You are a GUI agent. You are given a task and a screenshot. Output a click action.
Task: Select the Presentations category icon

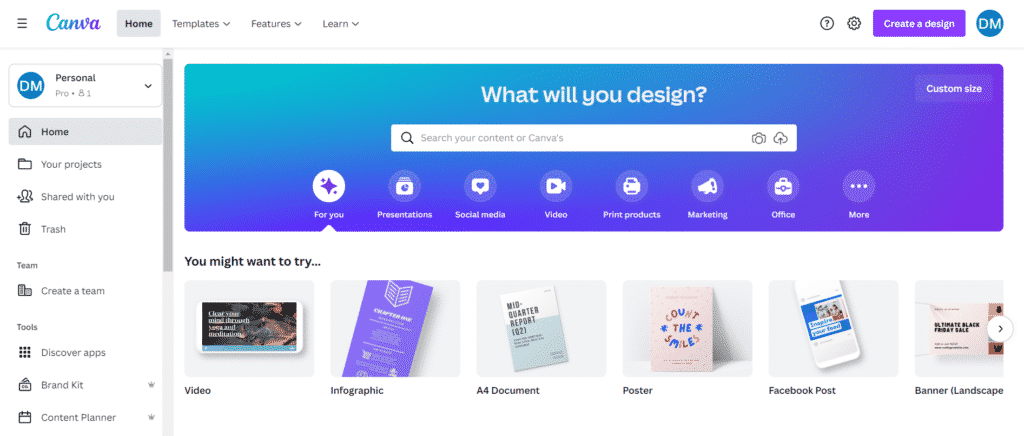tap(404, 187)
